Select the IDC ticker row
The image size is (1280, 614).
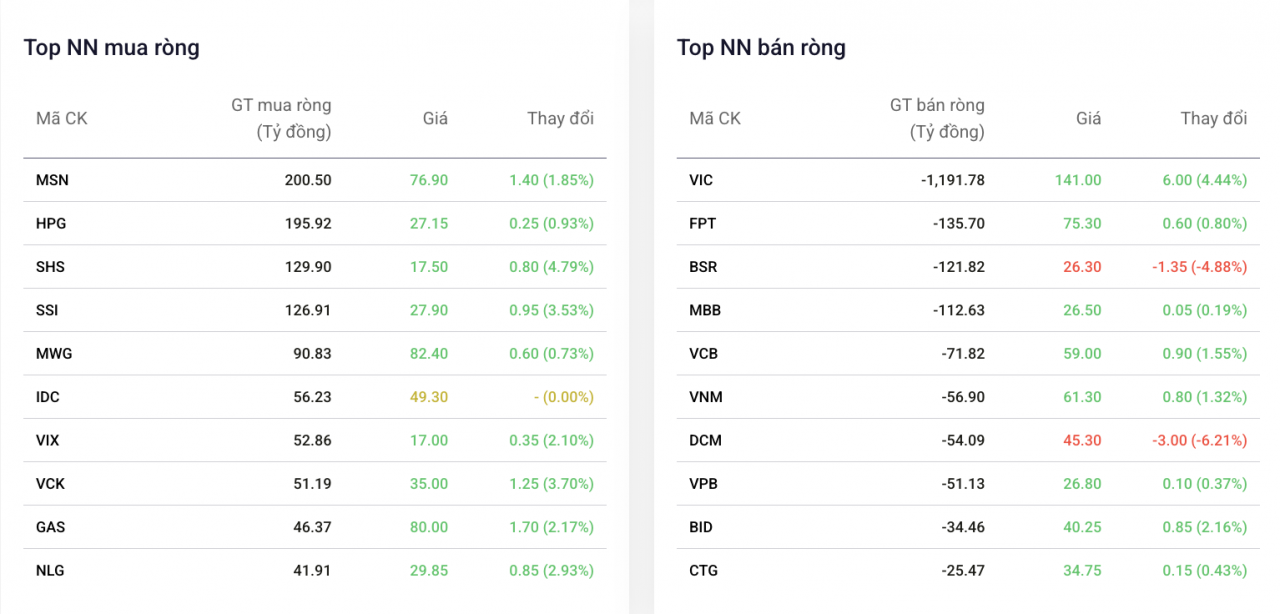(x=48, y=397)
